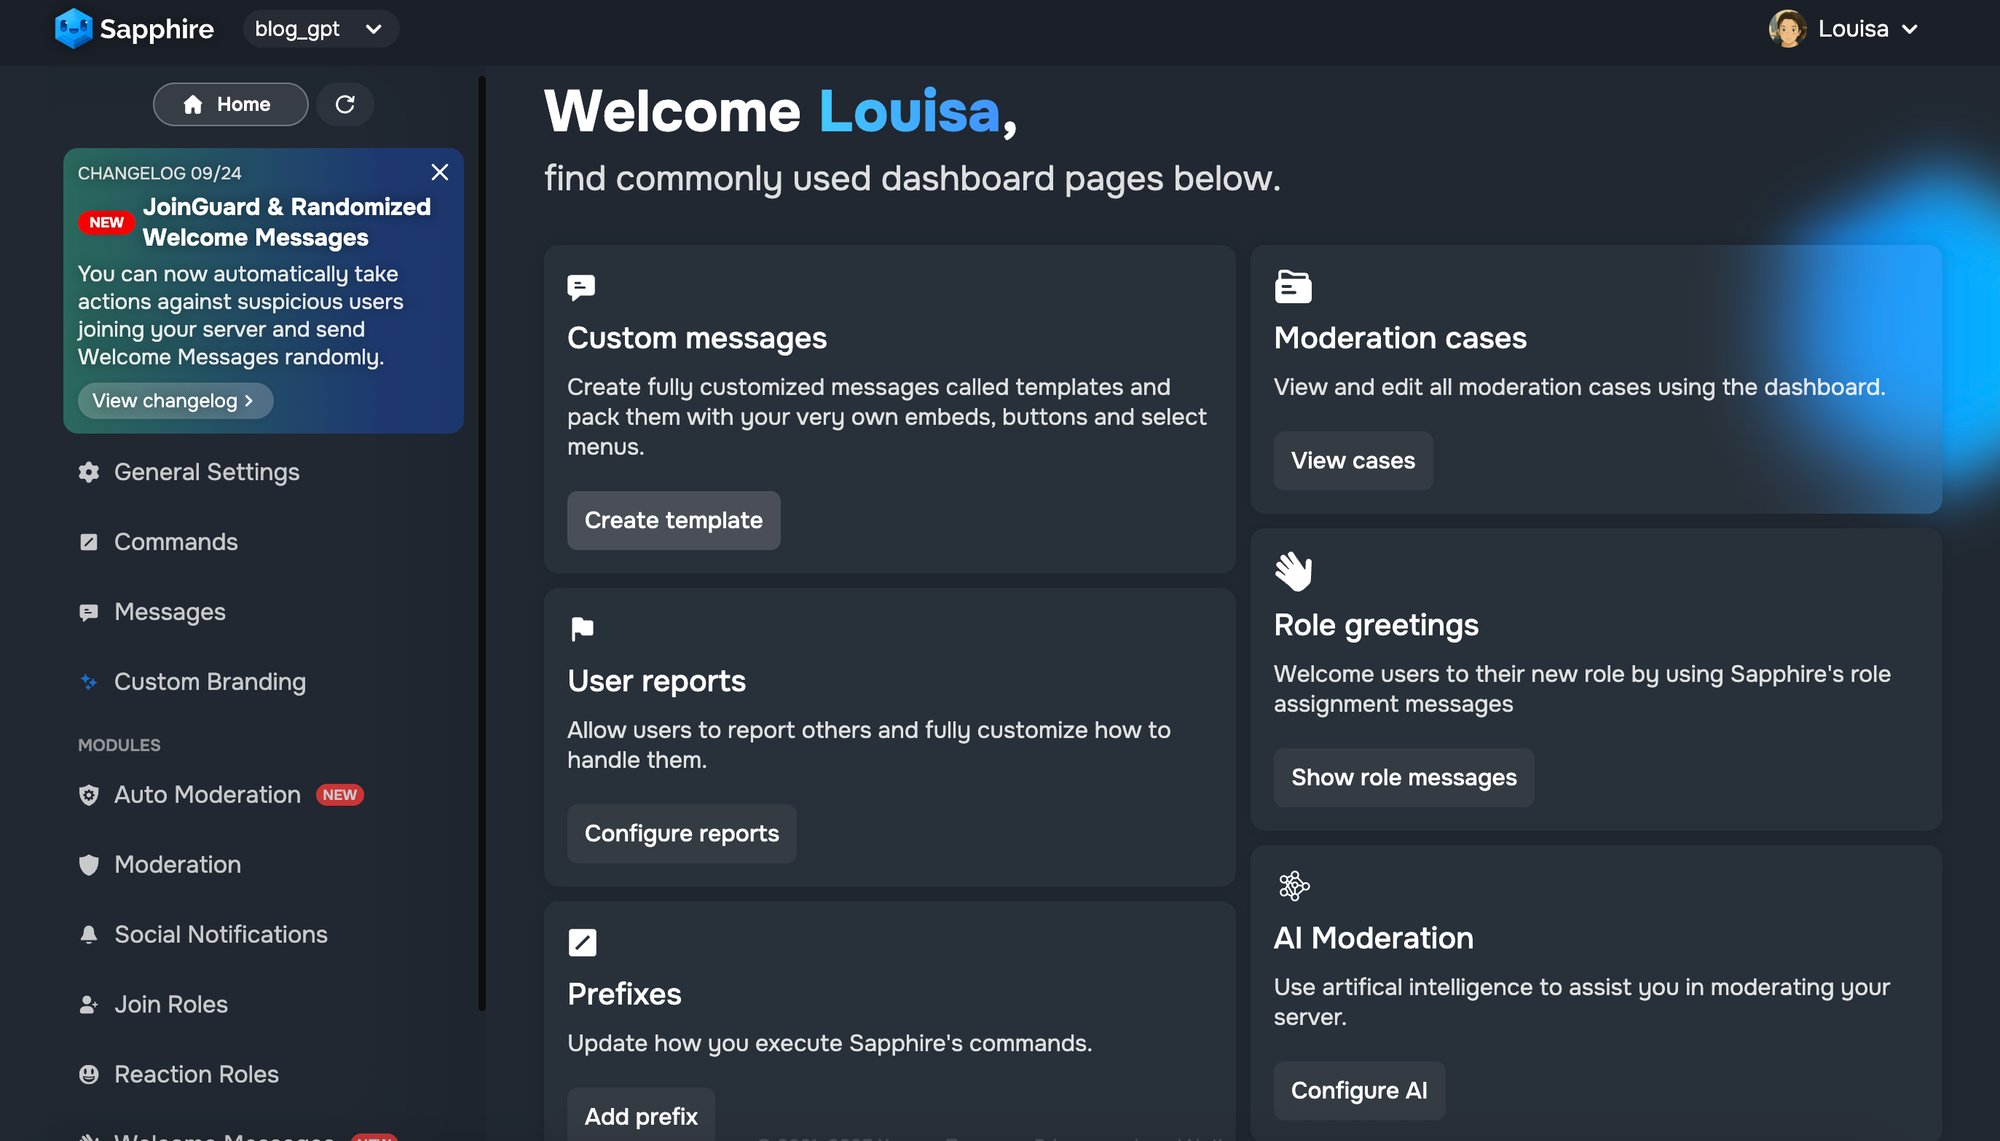
Task: Click the User reports flag icon
Action: point(582,629)
